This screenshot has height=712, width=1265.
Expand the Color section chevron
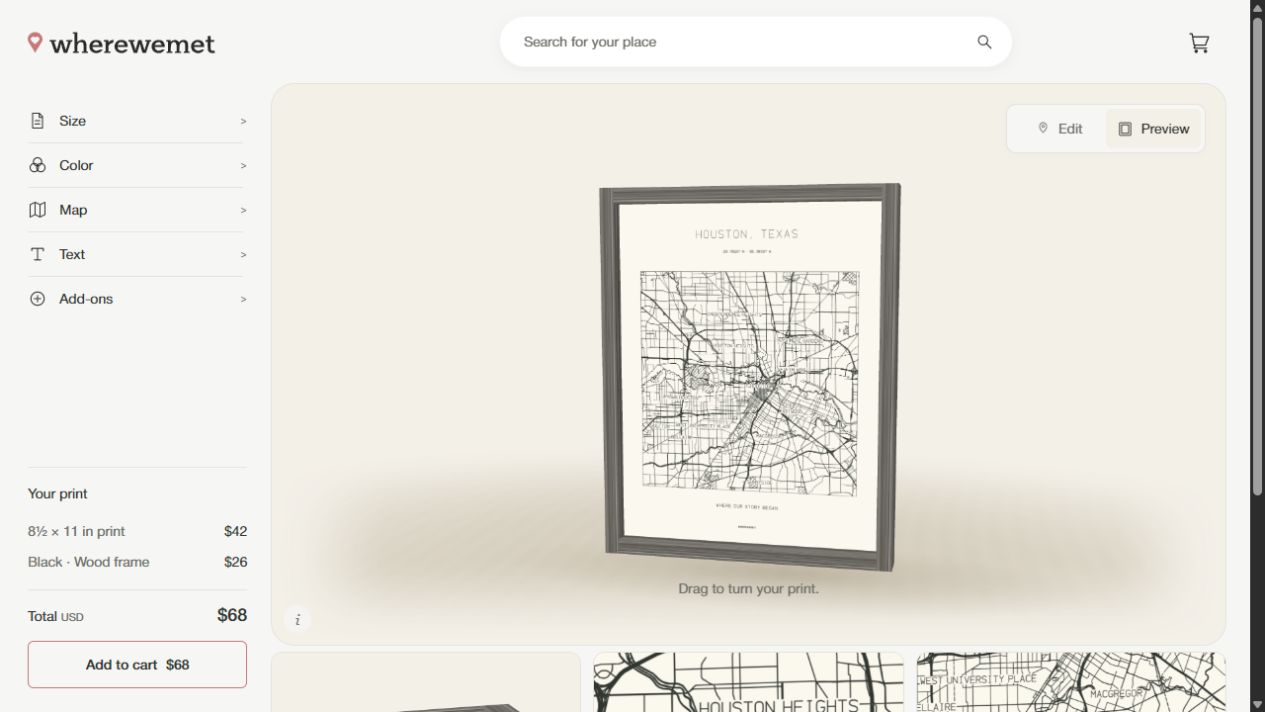point(243,166)
